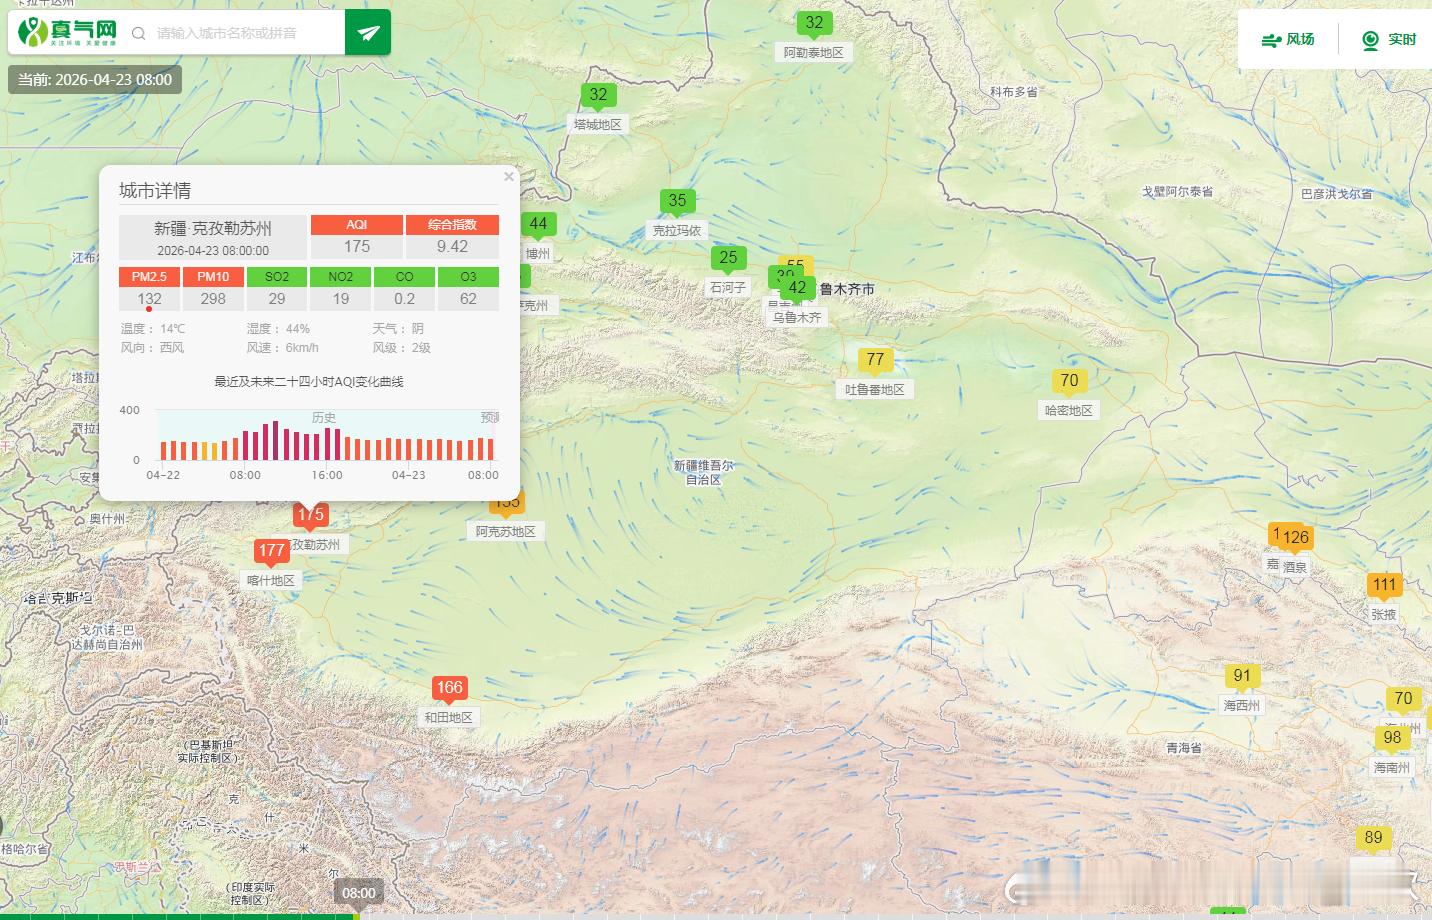
Task: Click the 风速: 6km/h reading
Action: click(x=282, y=348)
